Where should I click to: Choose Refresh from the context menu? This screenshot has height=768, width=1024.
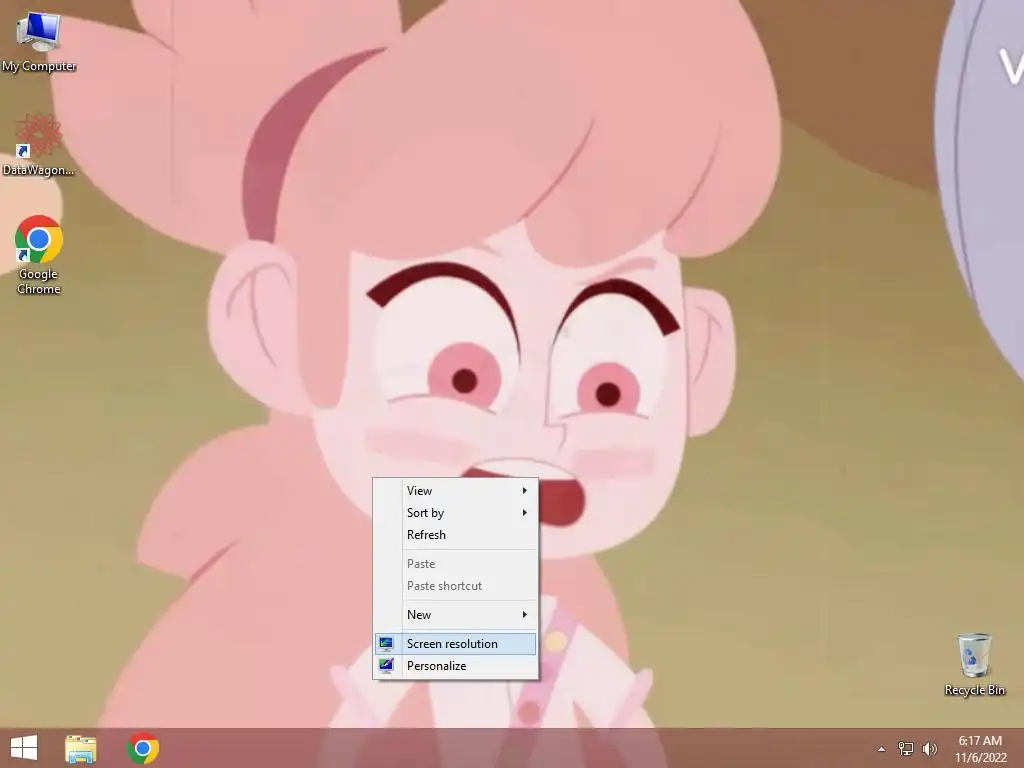point(456,535)
